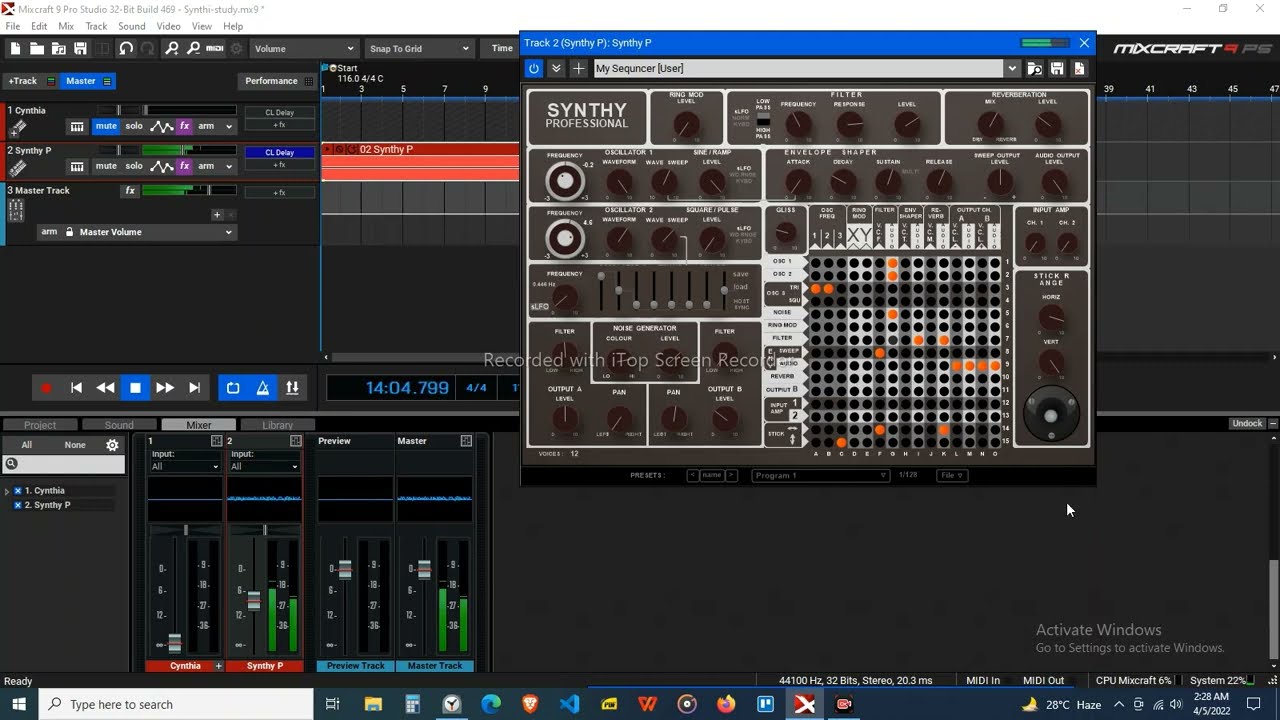1280x720 pixels.
Task: Switch to the Sound tab
Action: point(119,425)
